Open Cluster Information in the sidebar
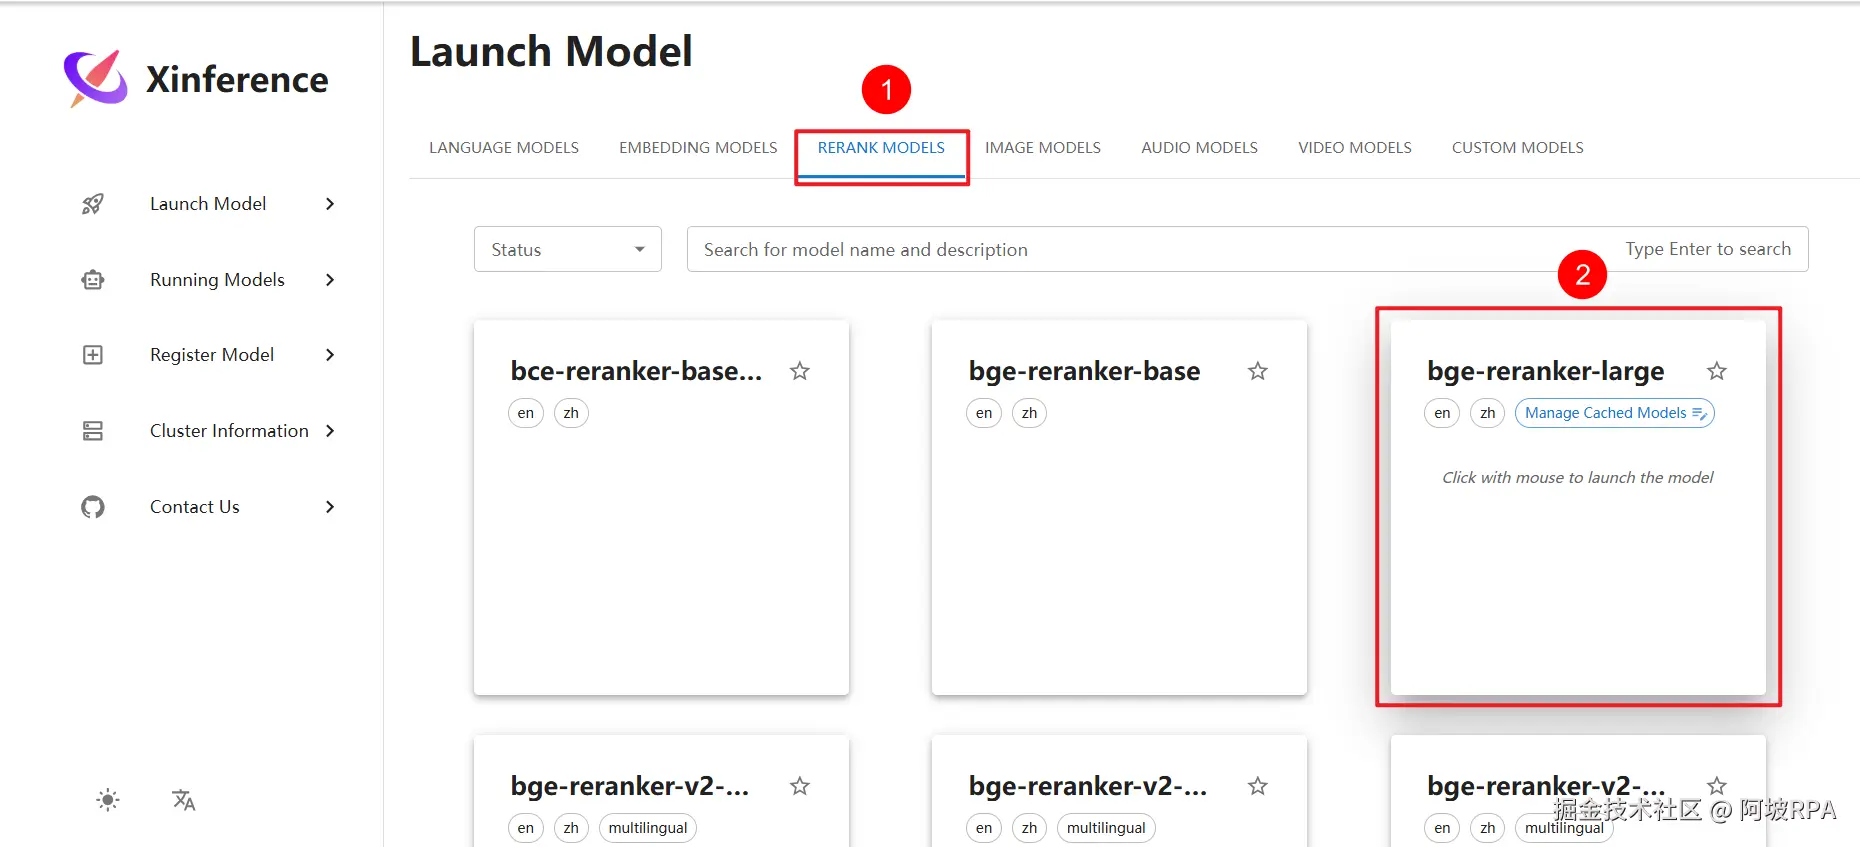Screen dimensions: 1860x847 tap(229, 431)
